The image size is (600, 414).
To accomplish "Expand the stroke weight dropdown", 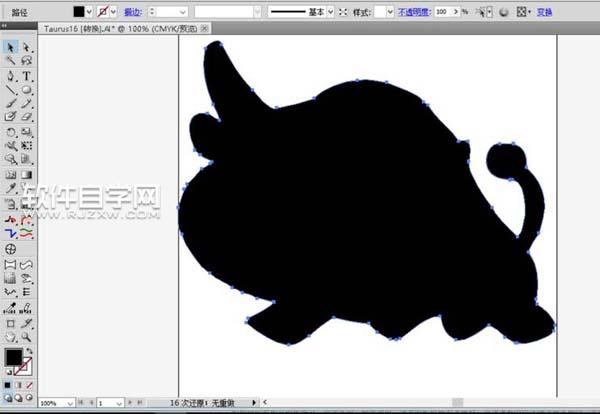I will click(183, 12).
